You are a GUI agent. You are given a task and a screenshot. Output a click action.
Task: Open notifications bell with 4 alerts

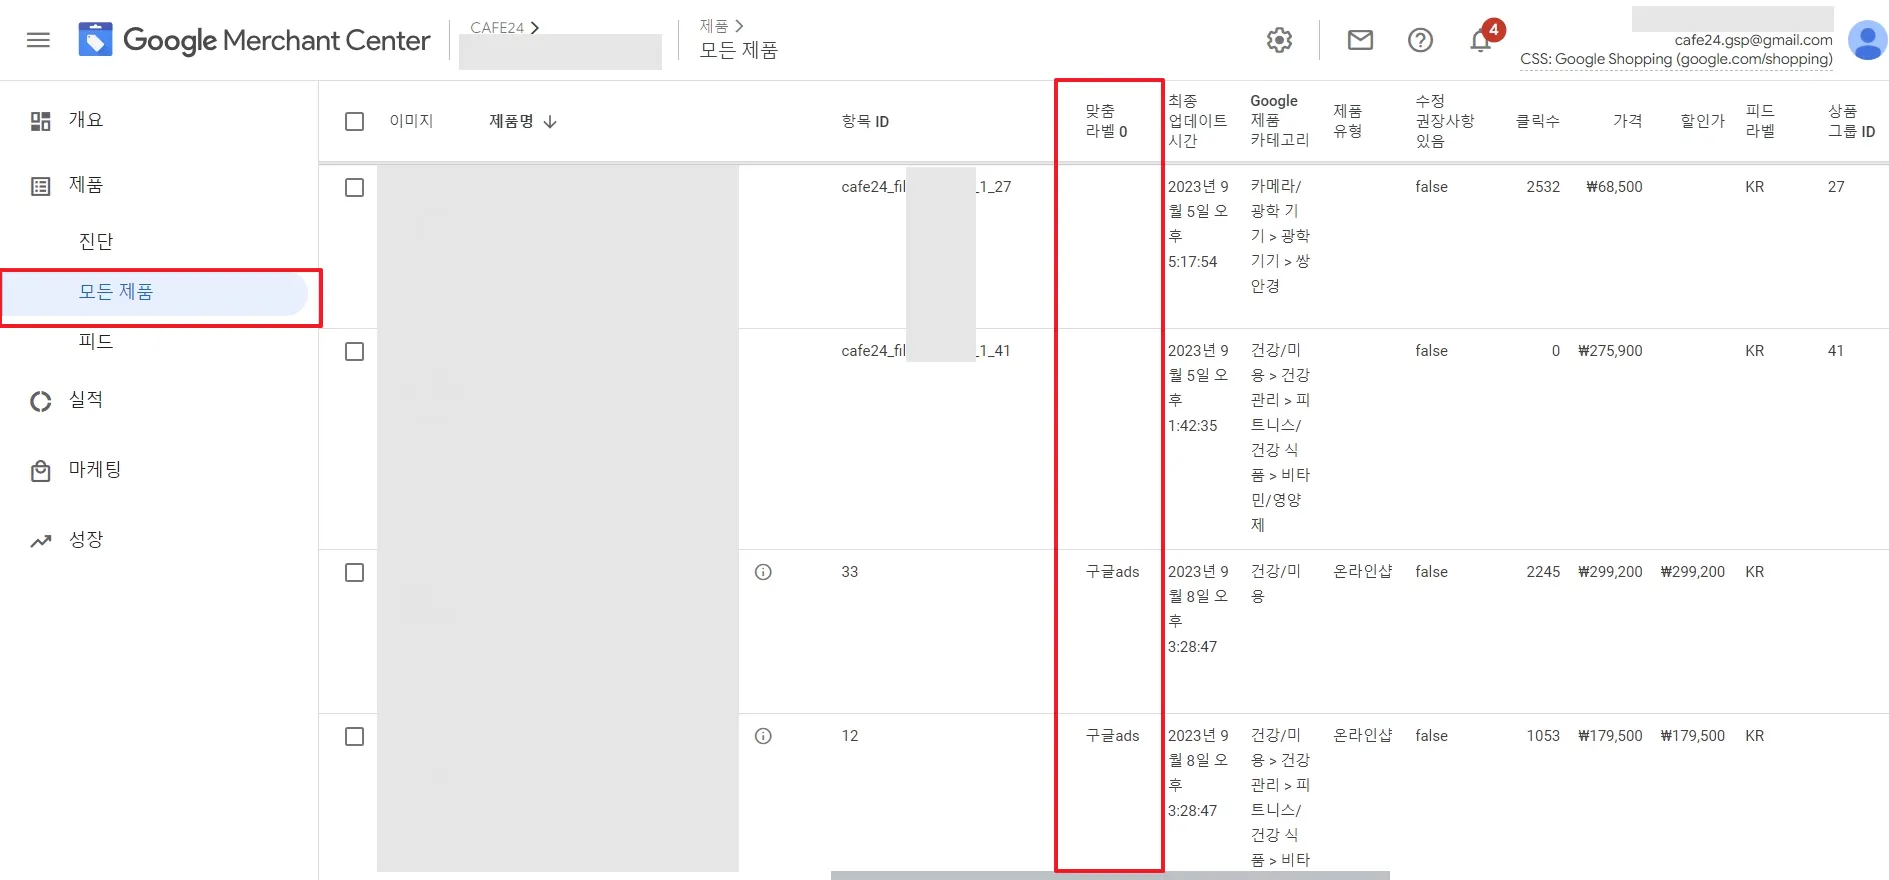pyautogui.click(x=1482, y=39)
